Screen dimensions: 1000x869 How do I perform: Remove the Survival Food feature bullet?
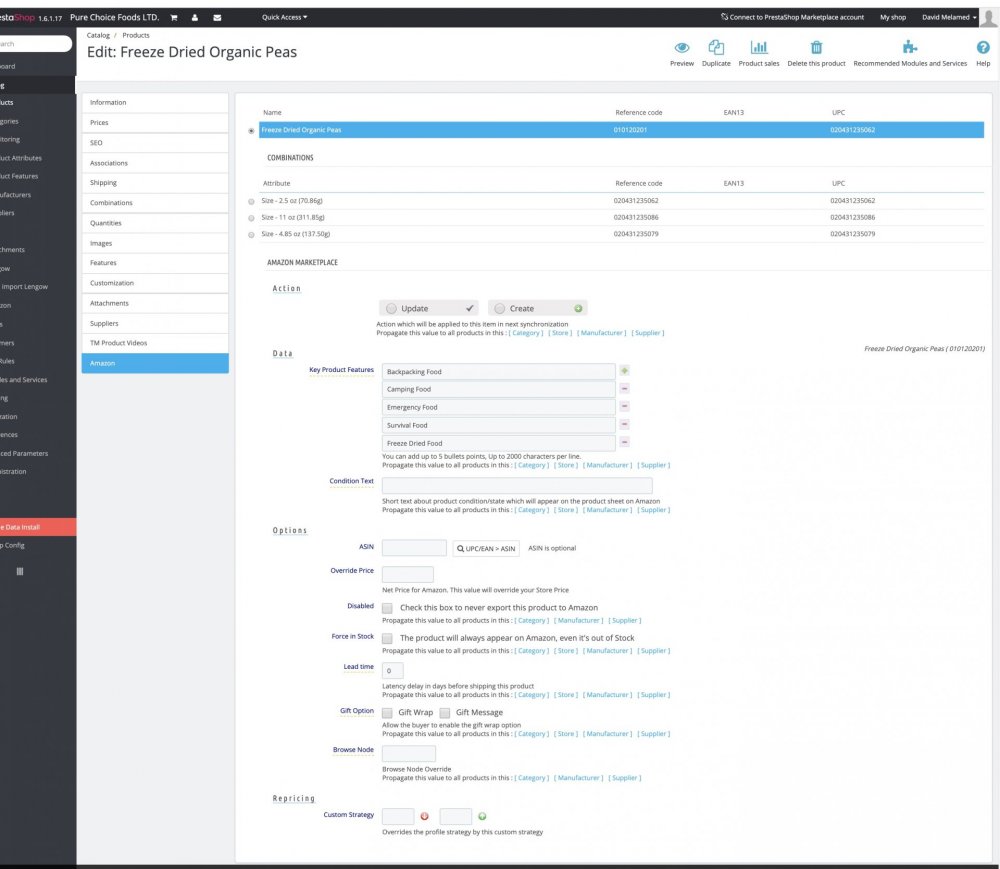point(624,424)
